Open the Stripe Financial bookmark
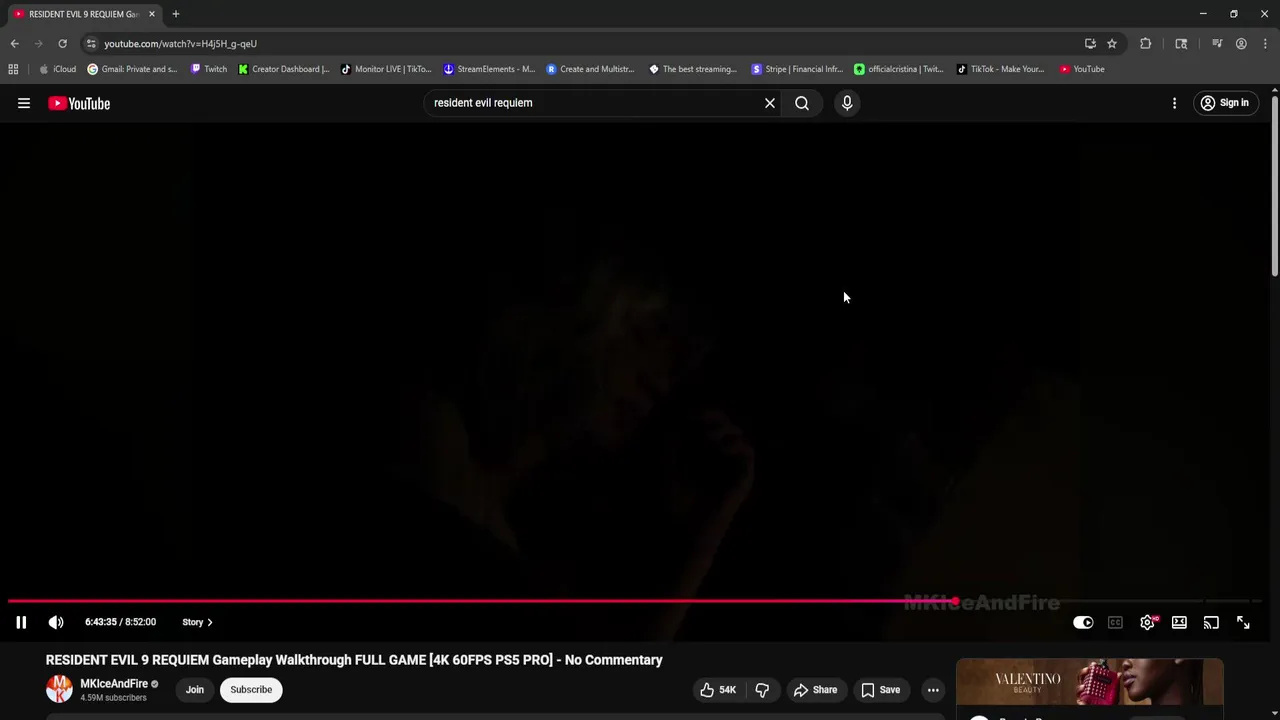Image resolution: width=1280 pixels, height=720 pixels. [797, 69]
